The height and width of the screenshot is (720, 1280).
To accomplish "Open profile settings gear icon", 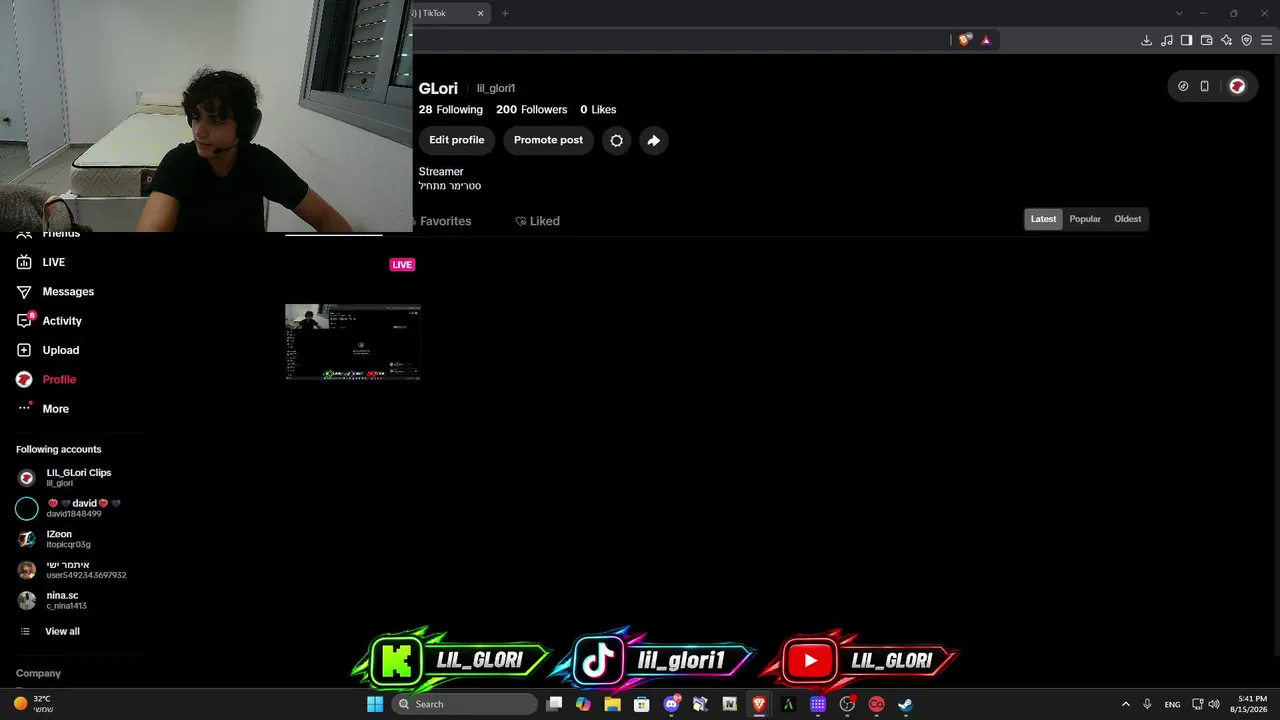I will pyautogui.click(x=616, y=140).
